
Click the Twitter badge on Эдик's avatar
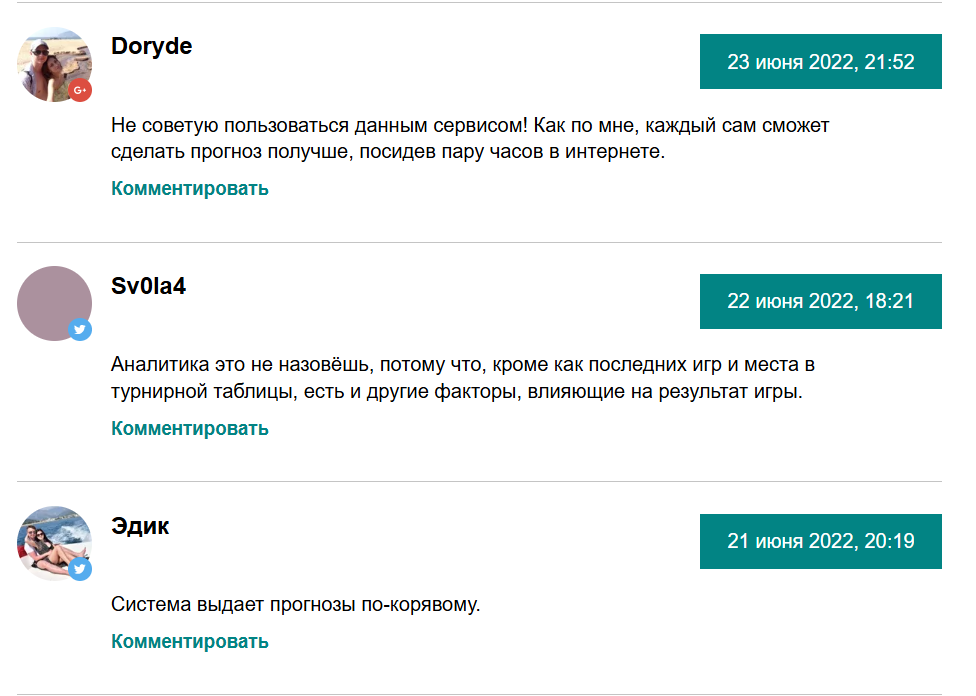(80, 569)
